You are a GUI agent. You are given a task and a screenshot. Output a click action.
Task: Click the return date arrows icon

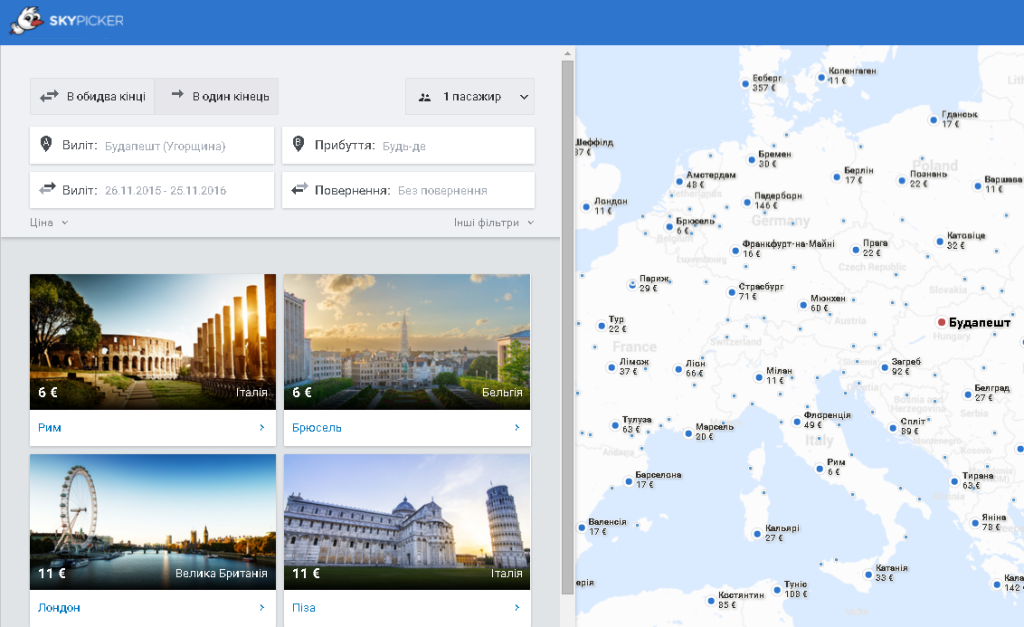299,189
